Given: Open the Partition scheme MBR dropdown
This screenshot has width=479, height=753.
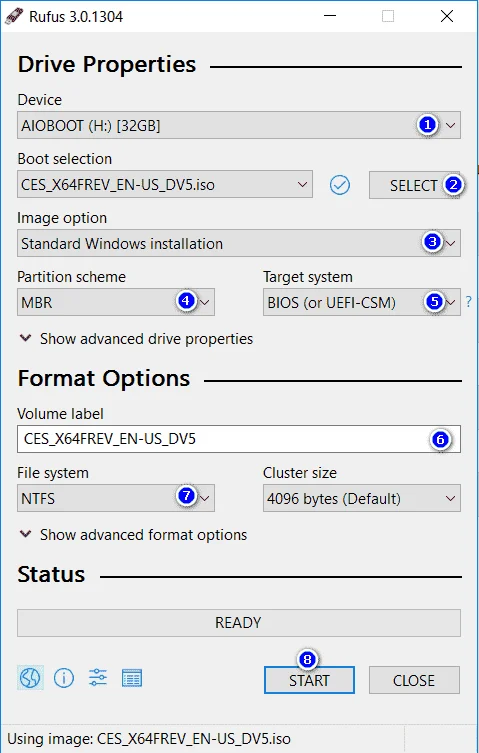Looking at the screenshot, I should point(116,302).
